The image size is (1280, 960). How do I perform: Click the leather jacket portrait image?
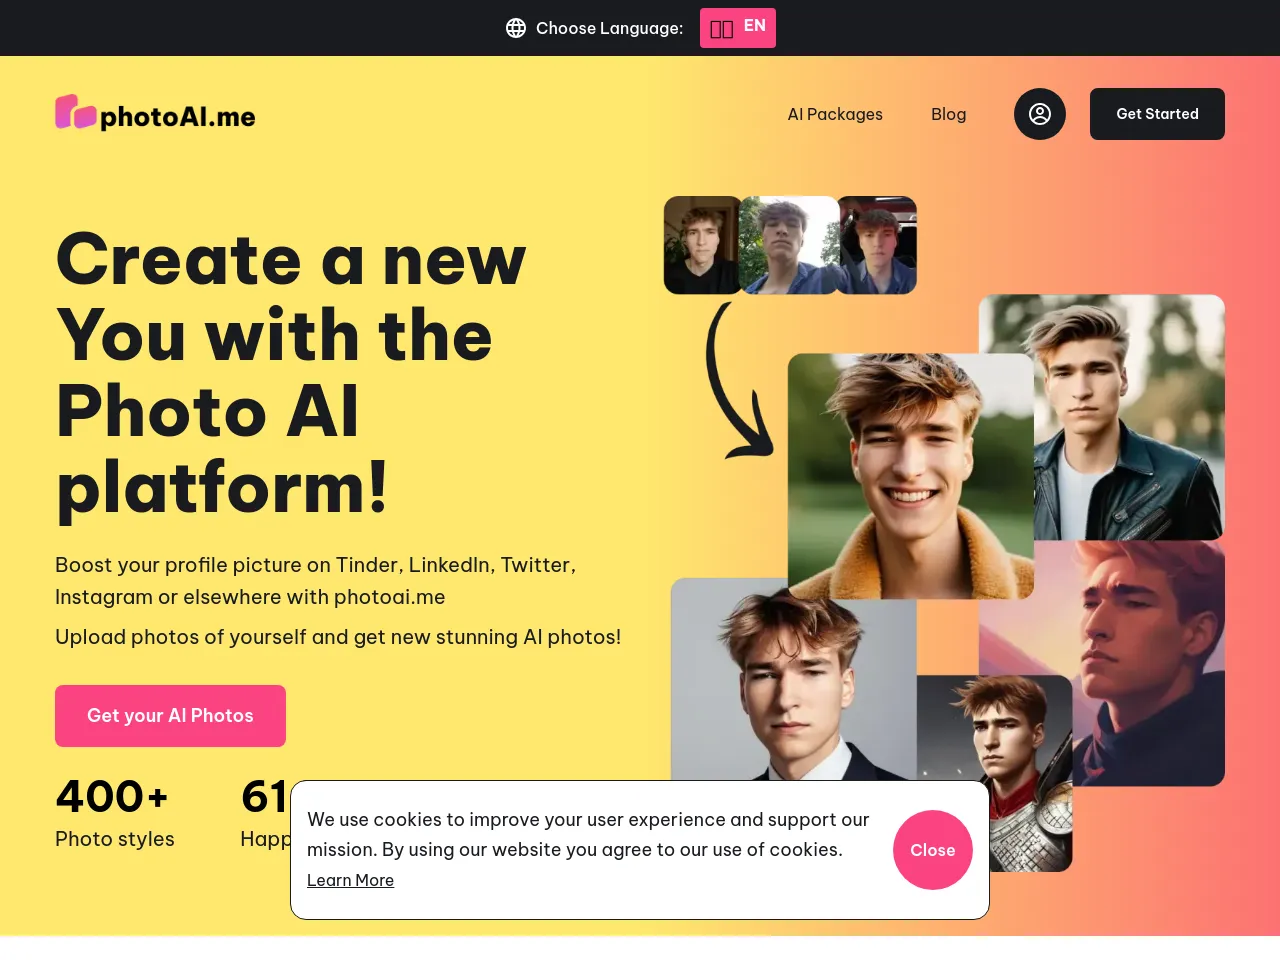pyautogui.click(x=1130, y=417)
